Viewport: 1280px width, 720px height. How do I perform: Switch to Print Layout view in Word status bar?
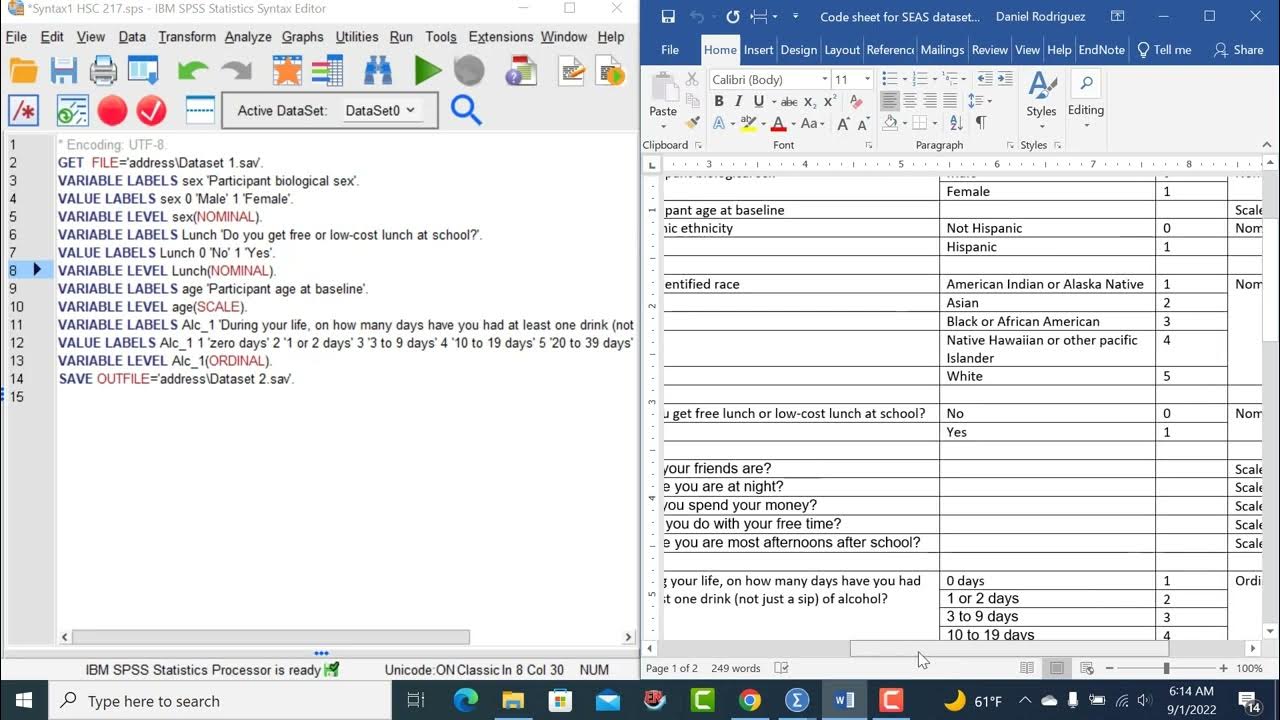click(1056, 668)
